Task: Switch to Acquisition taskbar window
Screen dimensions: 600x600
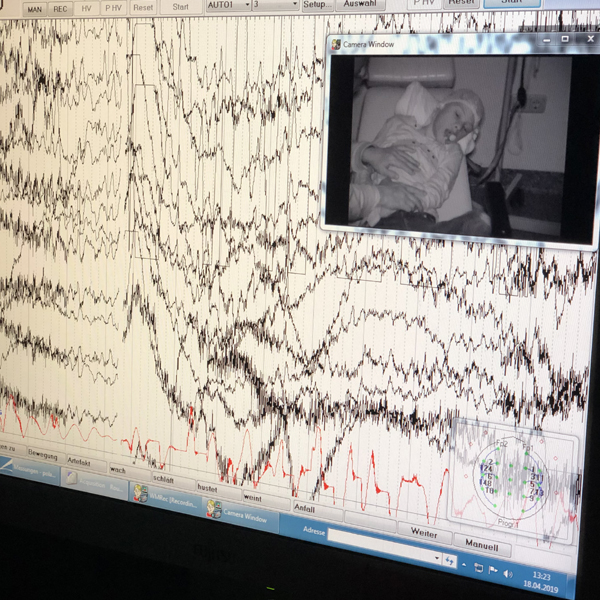Action: point(95,484)
